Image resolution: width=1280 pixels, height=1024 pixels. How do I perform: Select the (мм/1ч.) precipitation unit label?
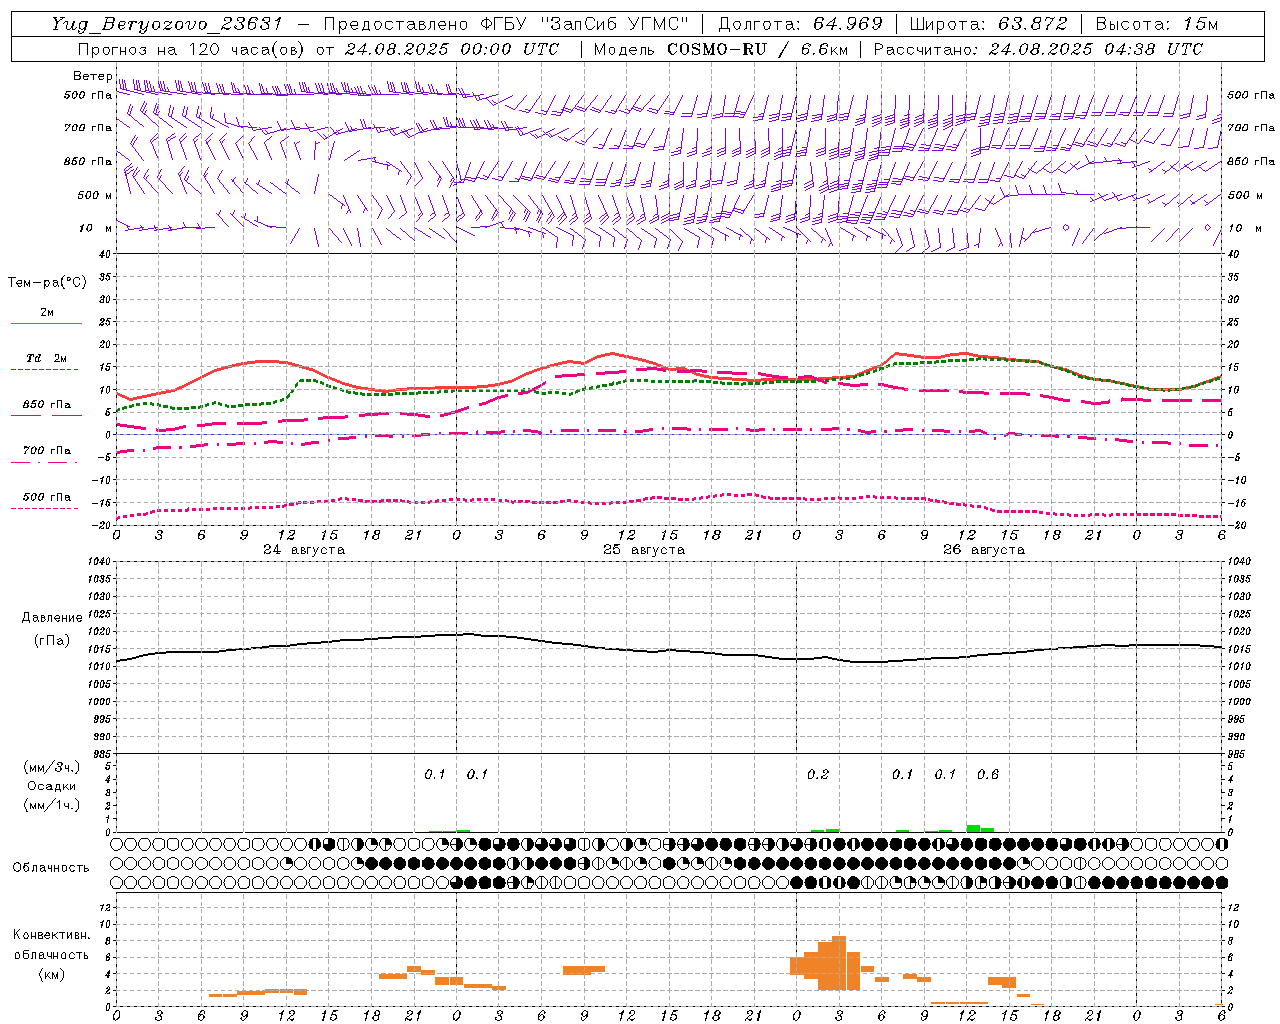coord(51,805)
